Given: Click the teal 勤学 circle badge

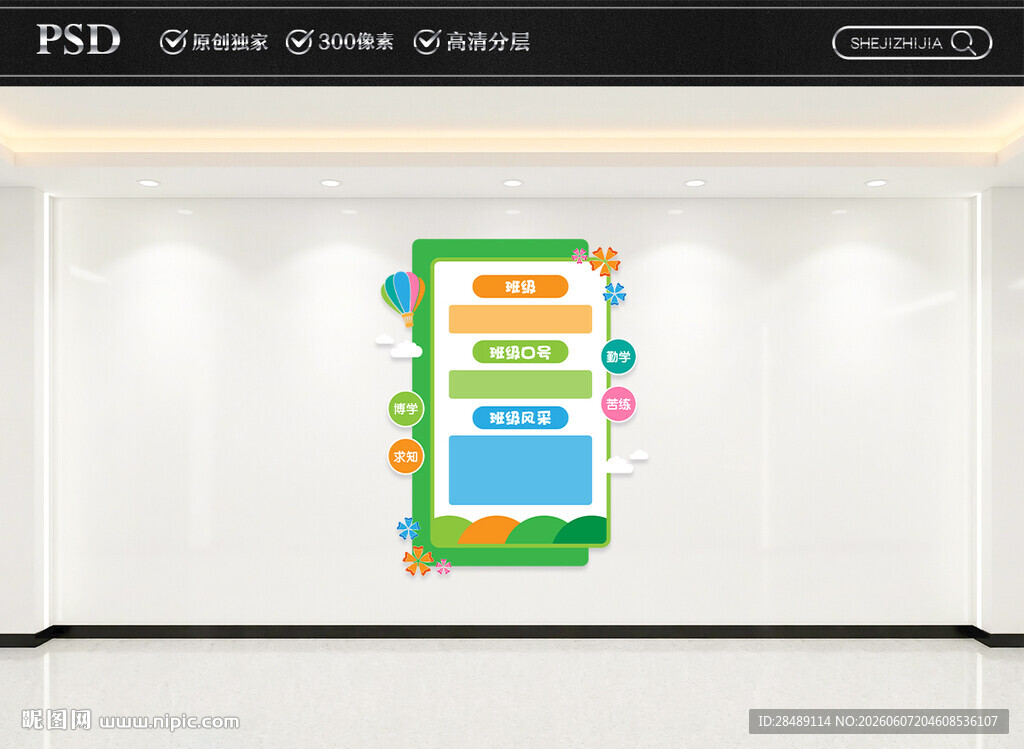Looking at the screenshot, I should click(x=618, y=357).
